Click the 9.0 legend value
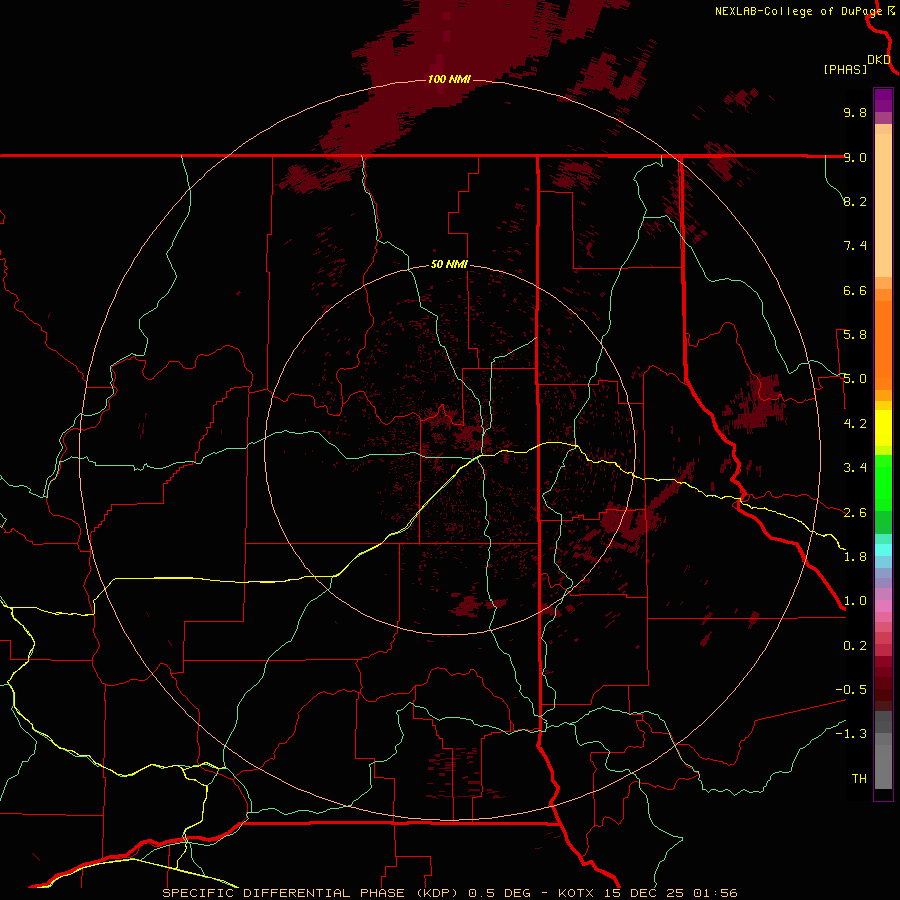Image resolution: width=900 pixels, height=900 pixels. 855,157
